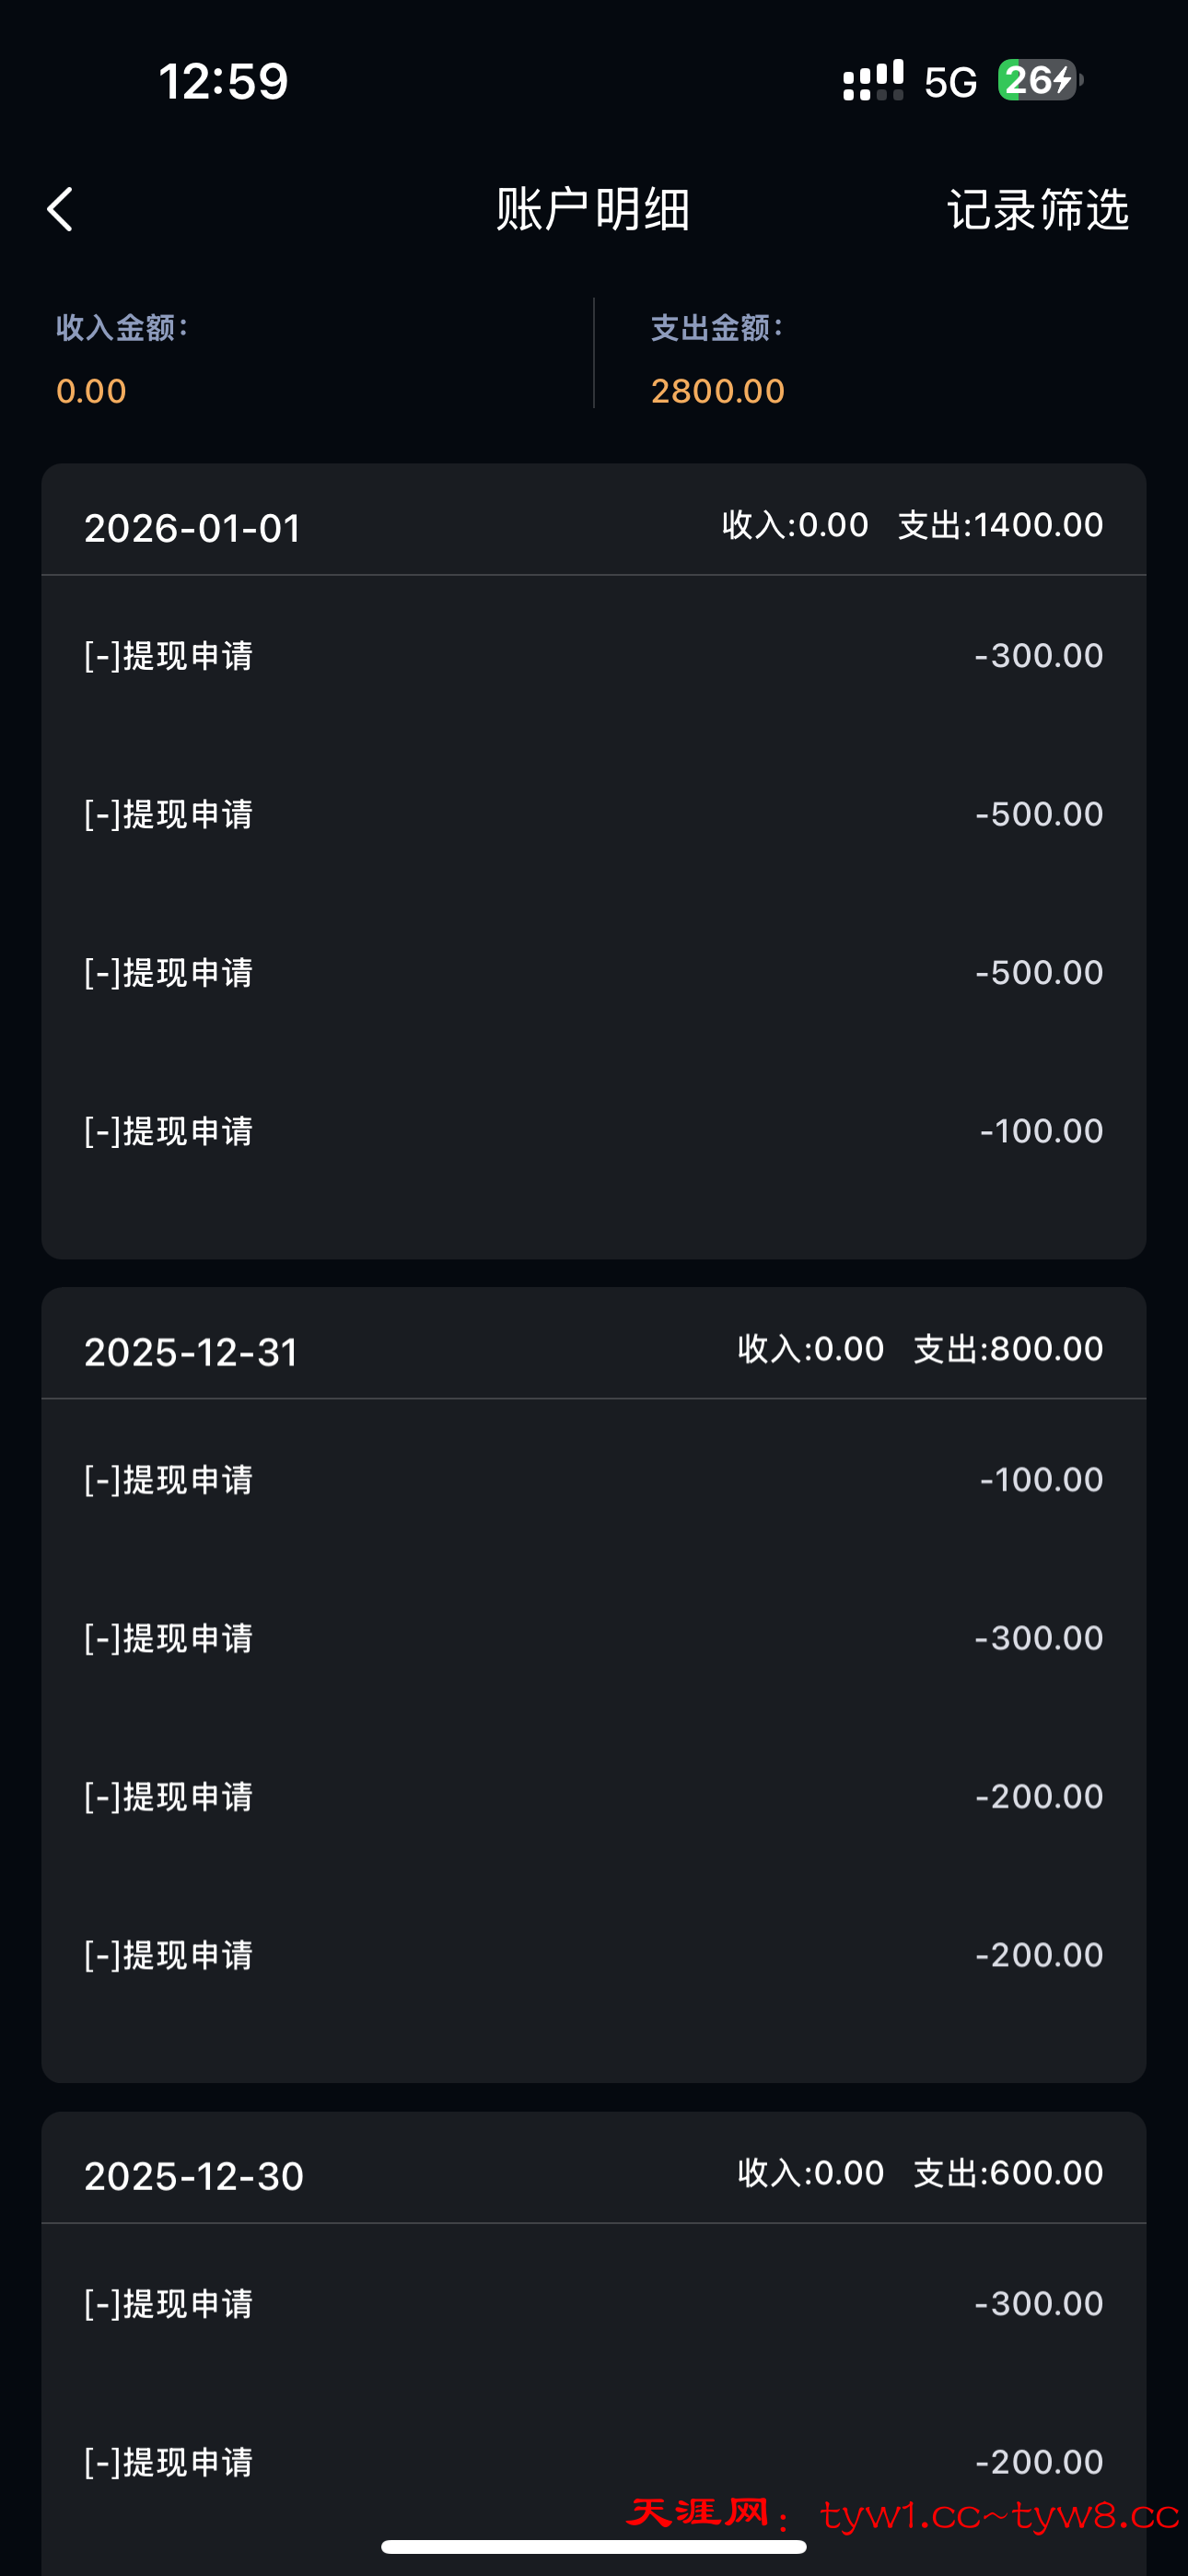The image size is (1188, 2576).
Task: Tap the 支出:1400.00 daily summary
Action: click(1000, 525)
